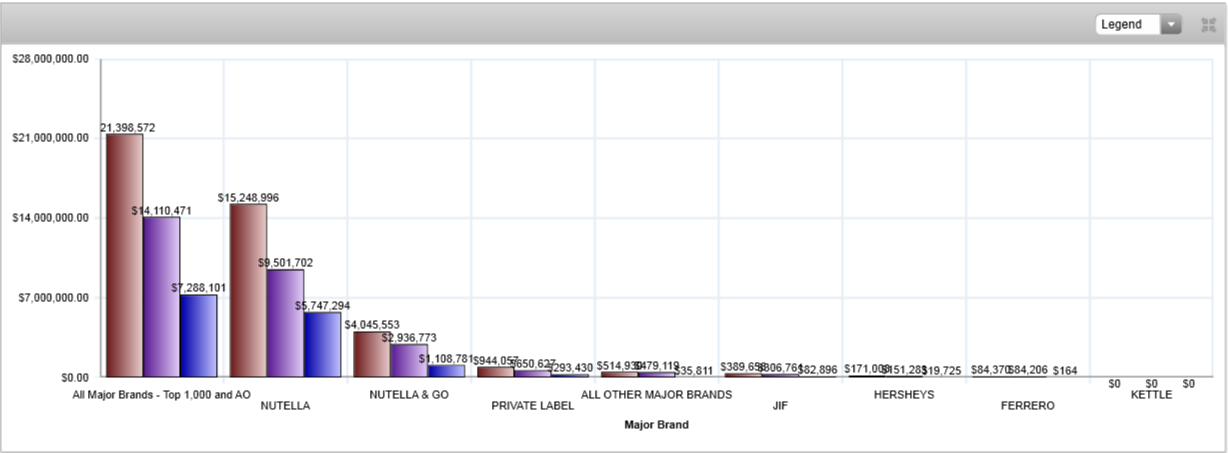The image size is (1228, 453).
Task: Select the purple $14,110,471 bar
Action: tap(161, 296)
